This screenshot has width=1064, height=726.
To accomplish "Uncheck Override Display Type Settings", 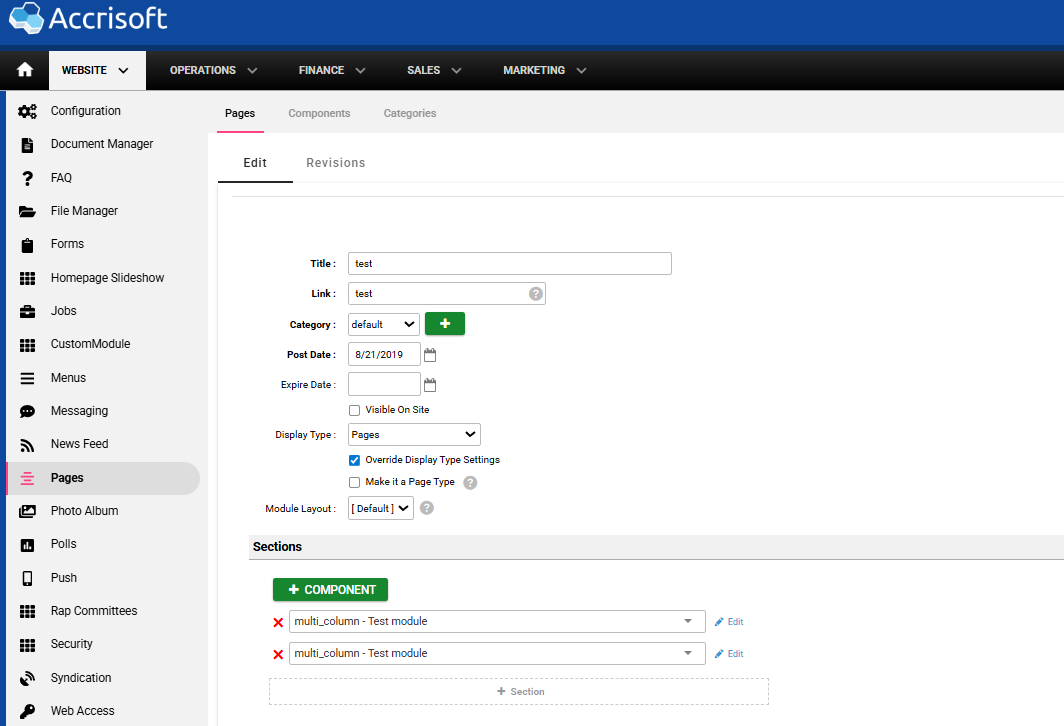I will (x=354, y=460).
